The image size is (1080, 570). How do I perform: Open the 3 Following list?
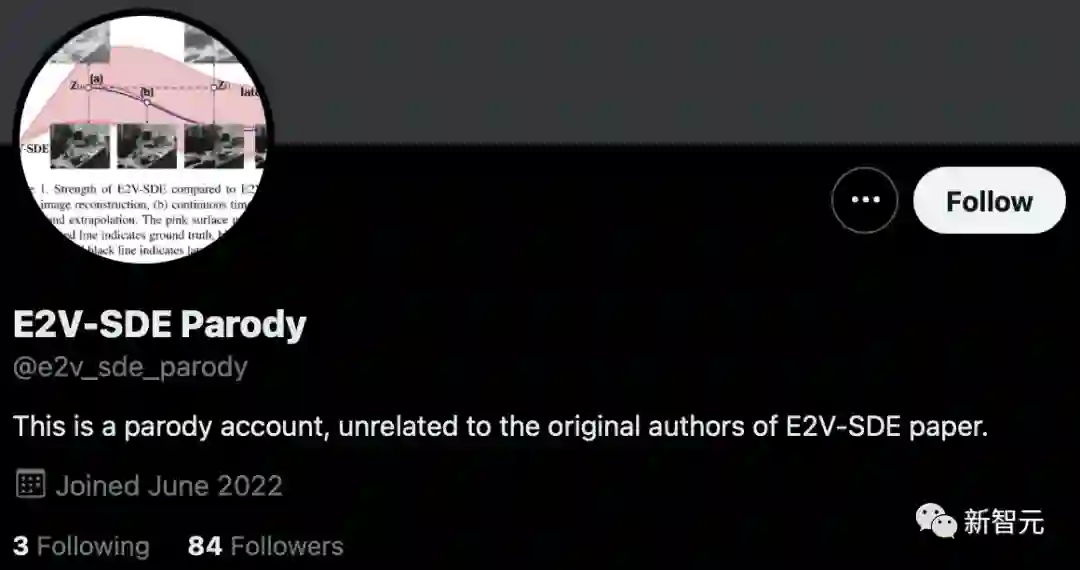81,546
